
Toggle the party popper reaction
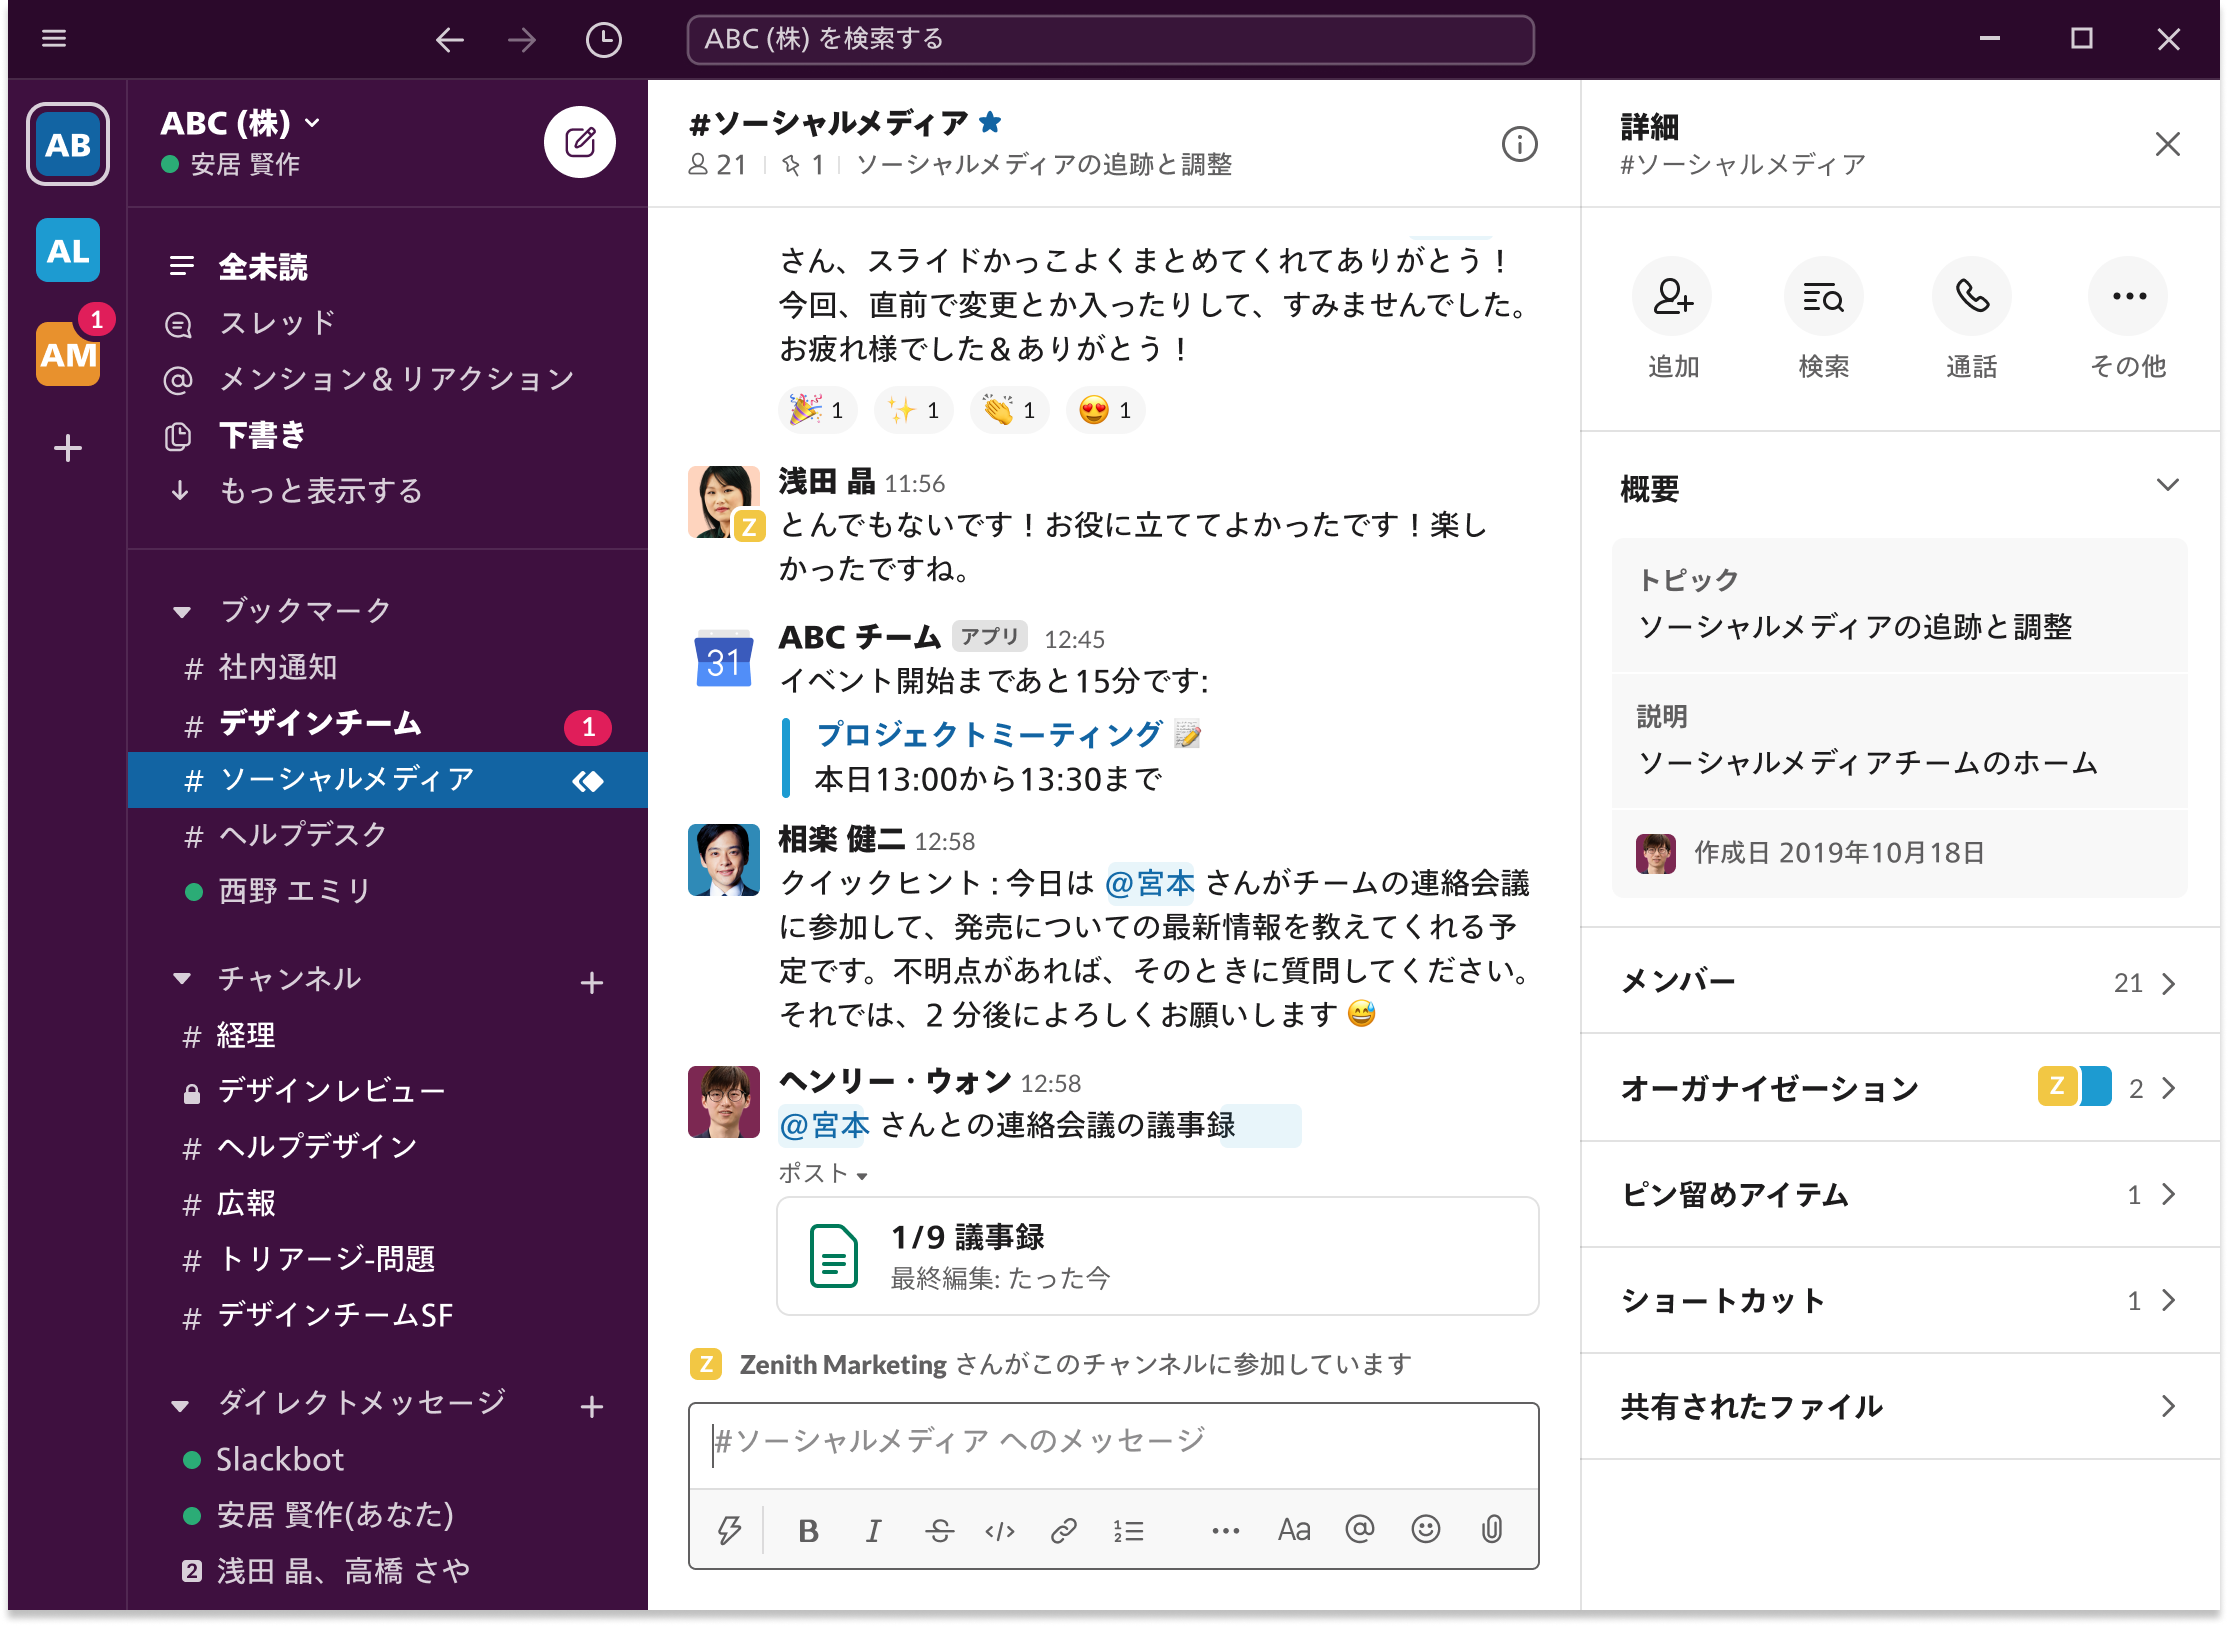point(817,410)
